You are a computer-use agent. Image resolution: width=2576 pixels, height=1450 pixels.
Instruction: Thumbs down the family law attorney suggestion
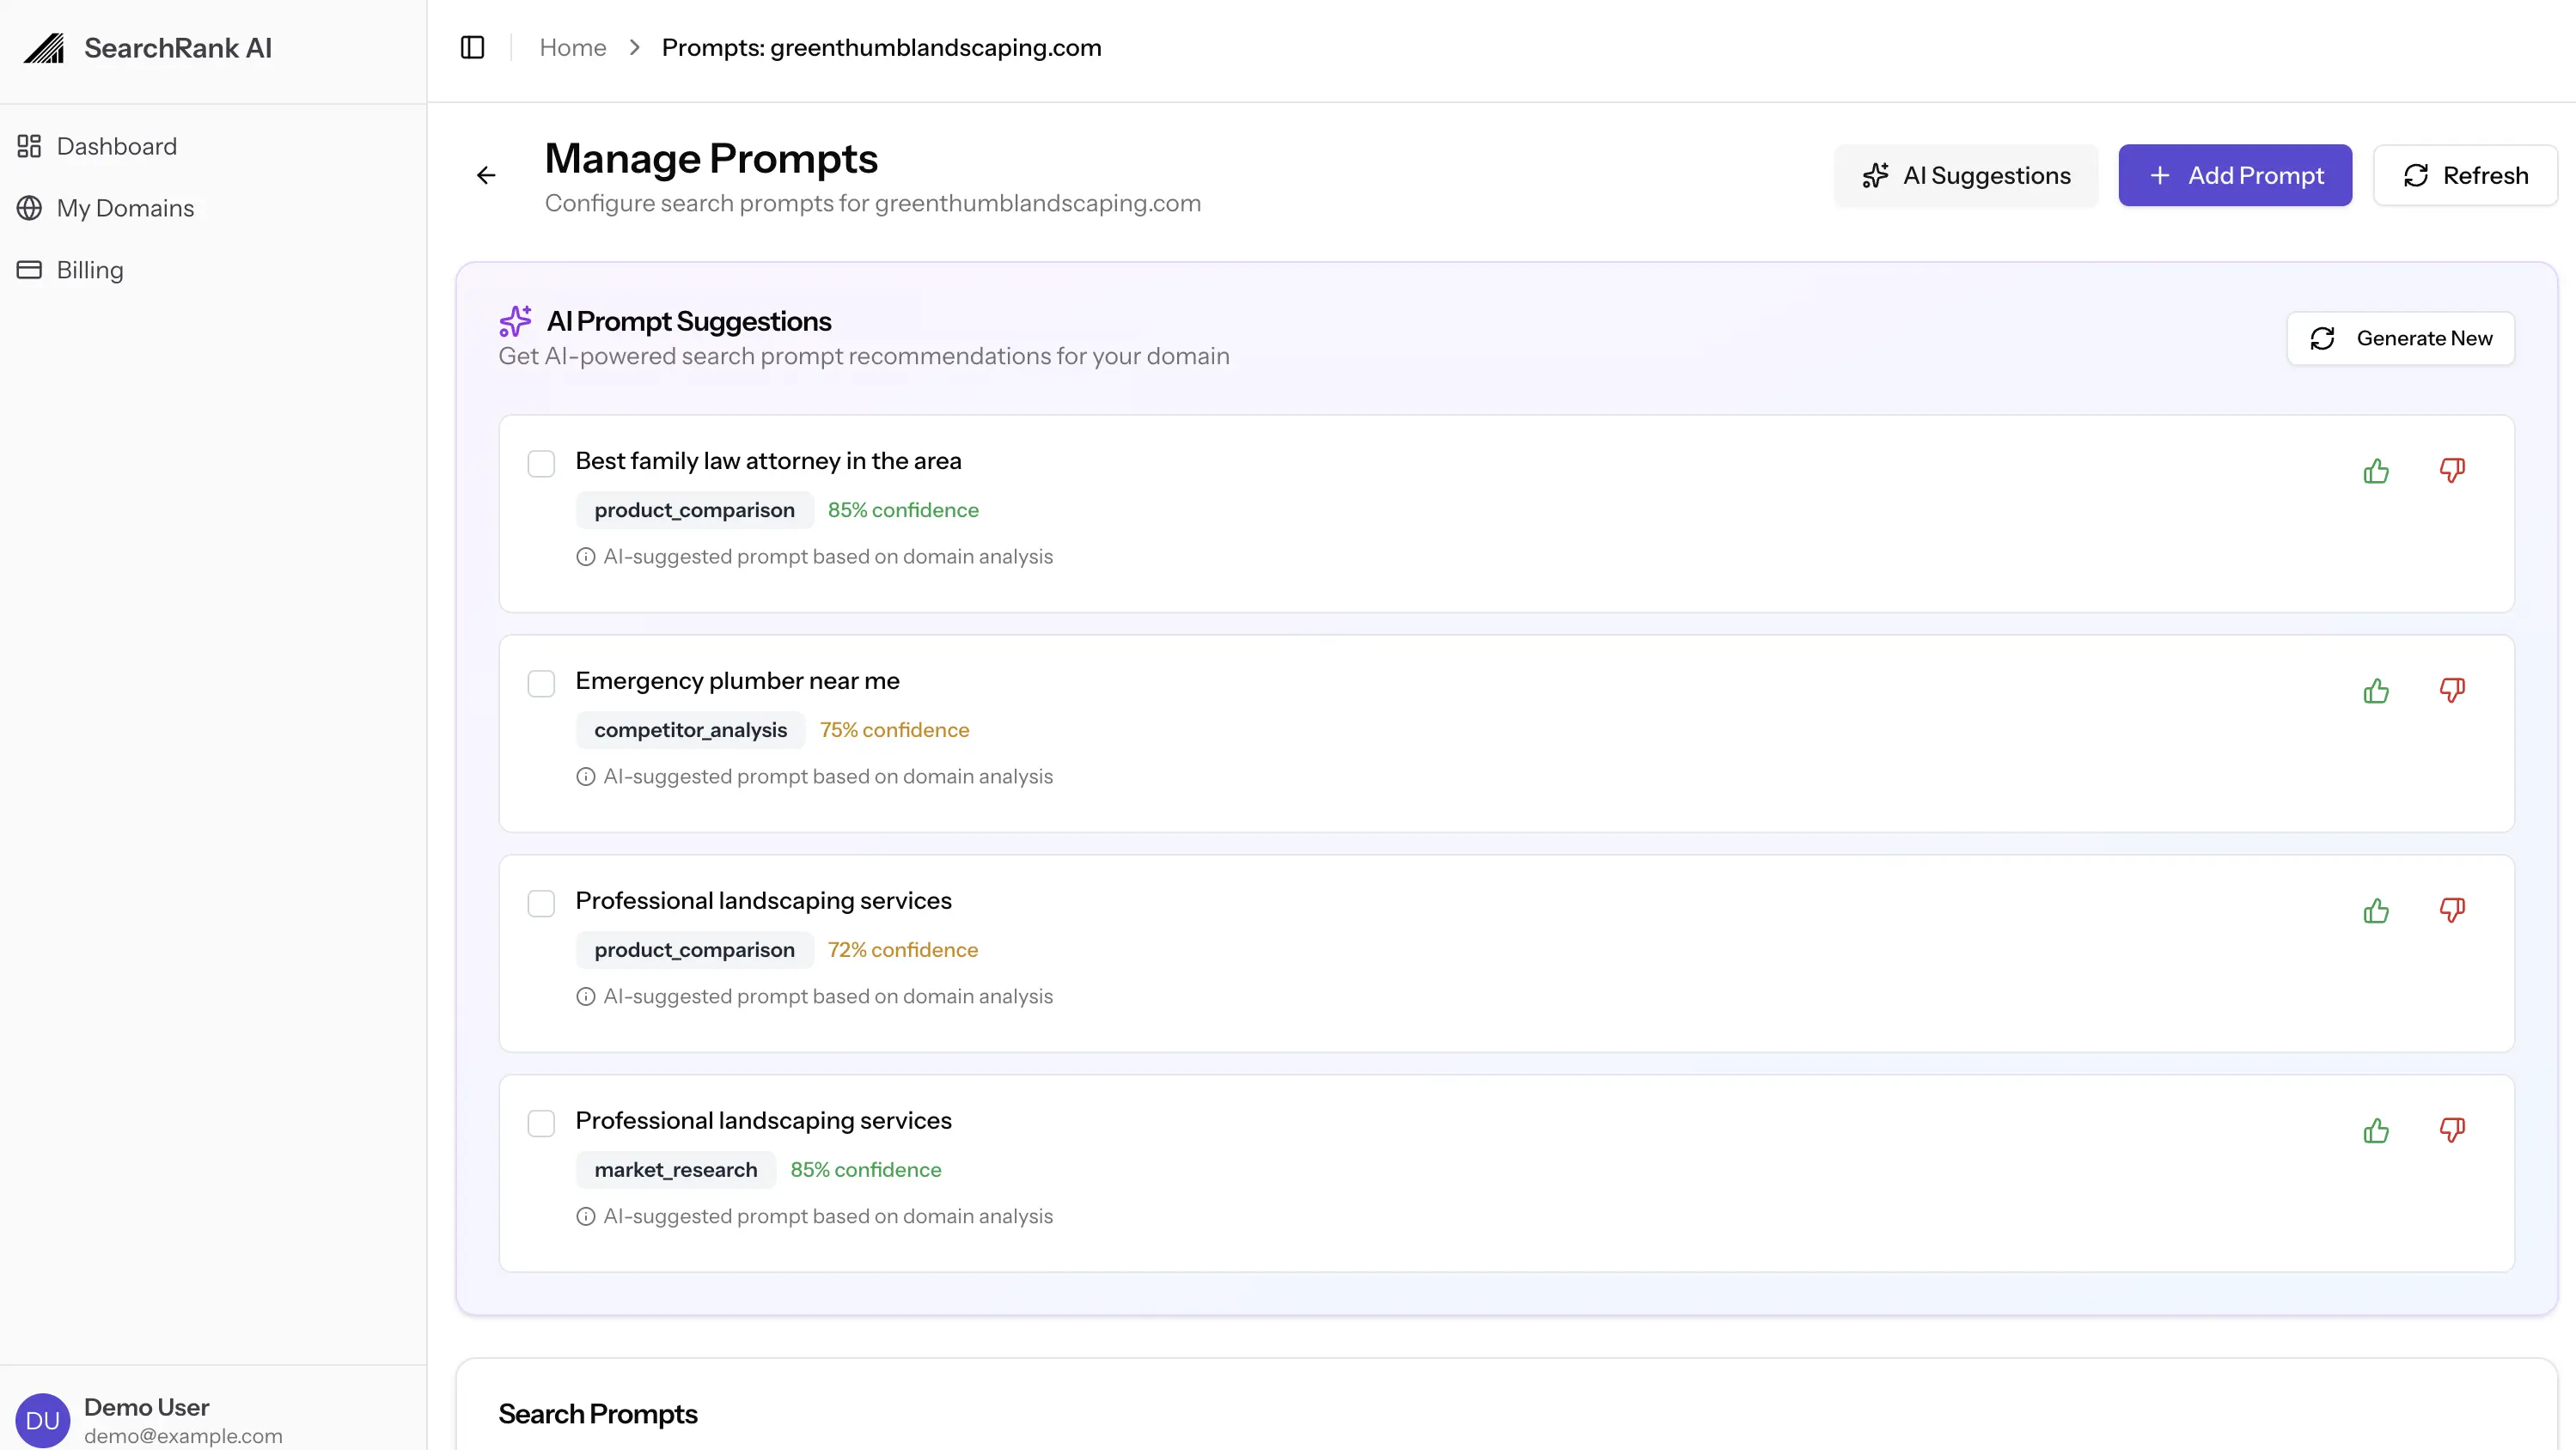(x=2452, y=470)
